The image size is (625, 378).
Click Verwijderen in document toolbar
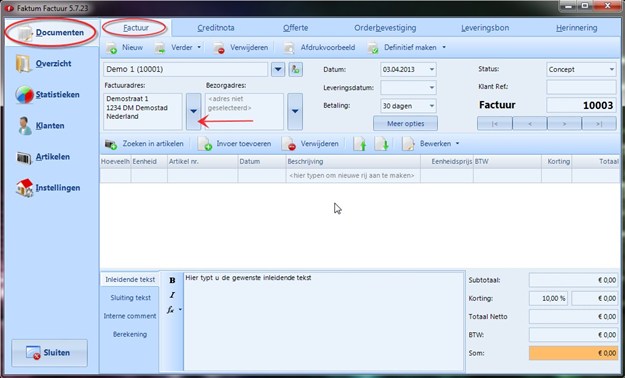241,48
